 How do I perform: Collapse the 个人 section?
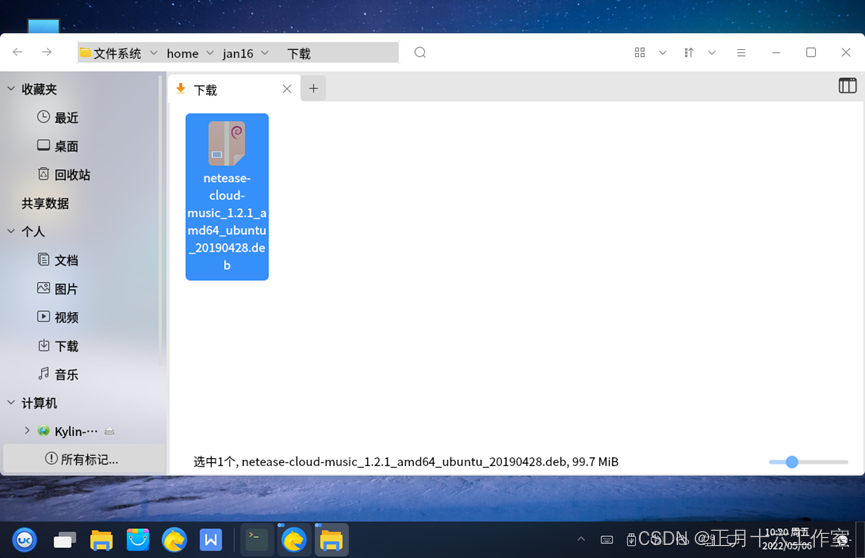11,231
